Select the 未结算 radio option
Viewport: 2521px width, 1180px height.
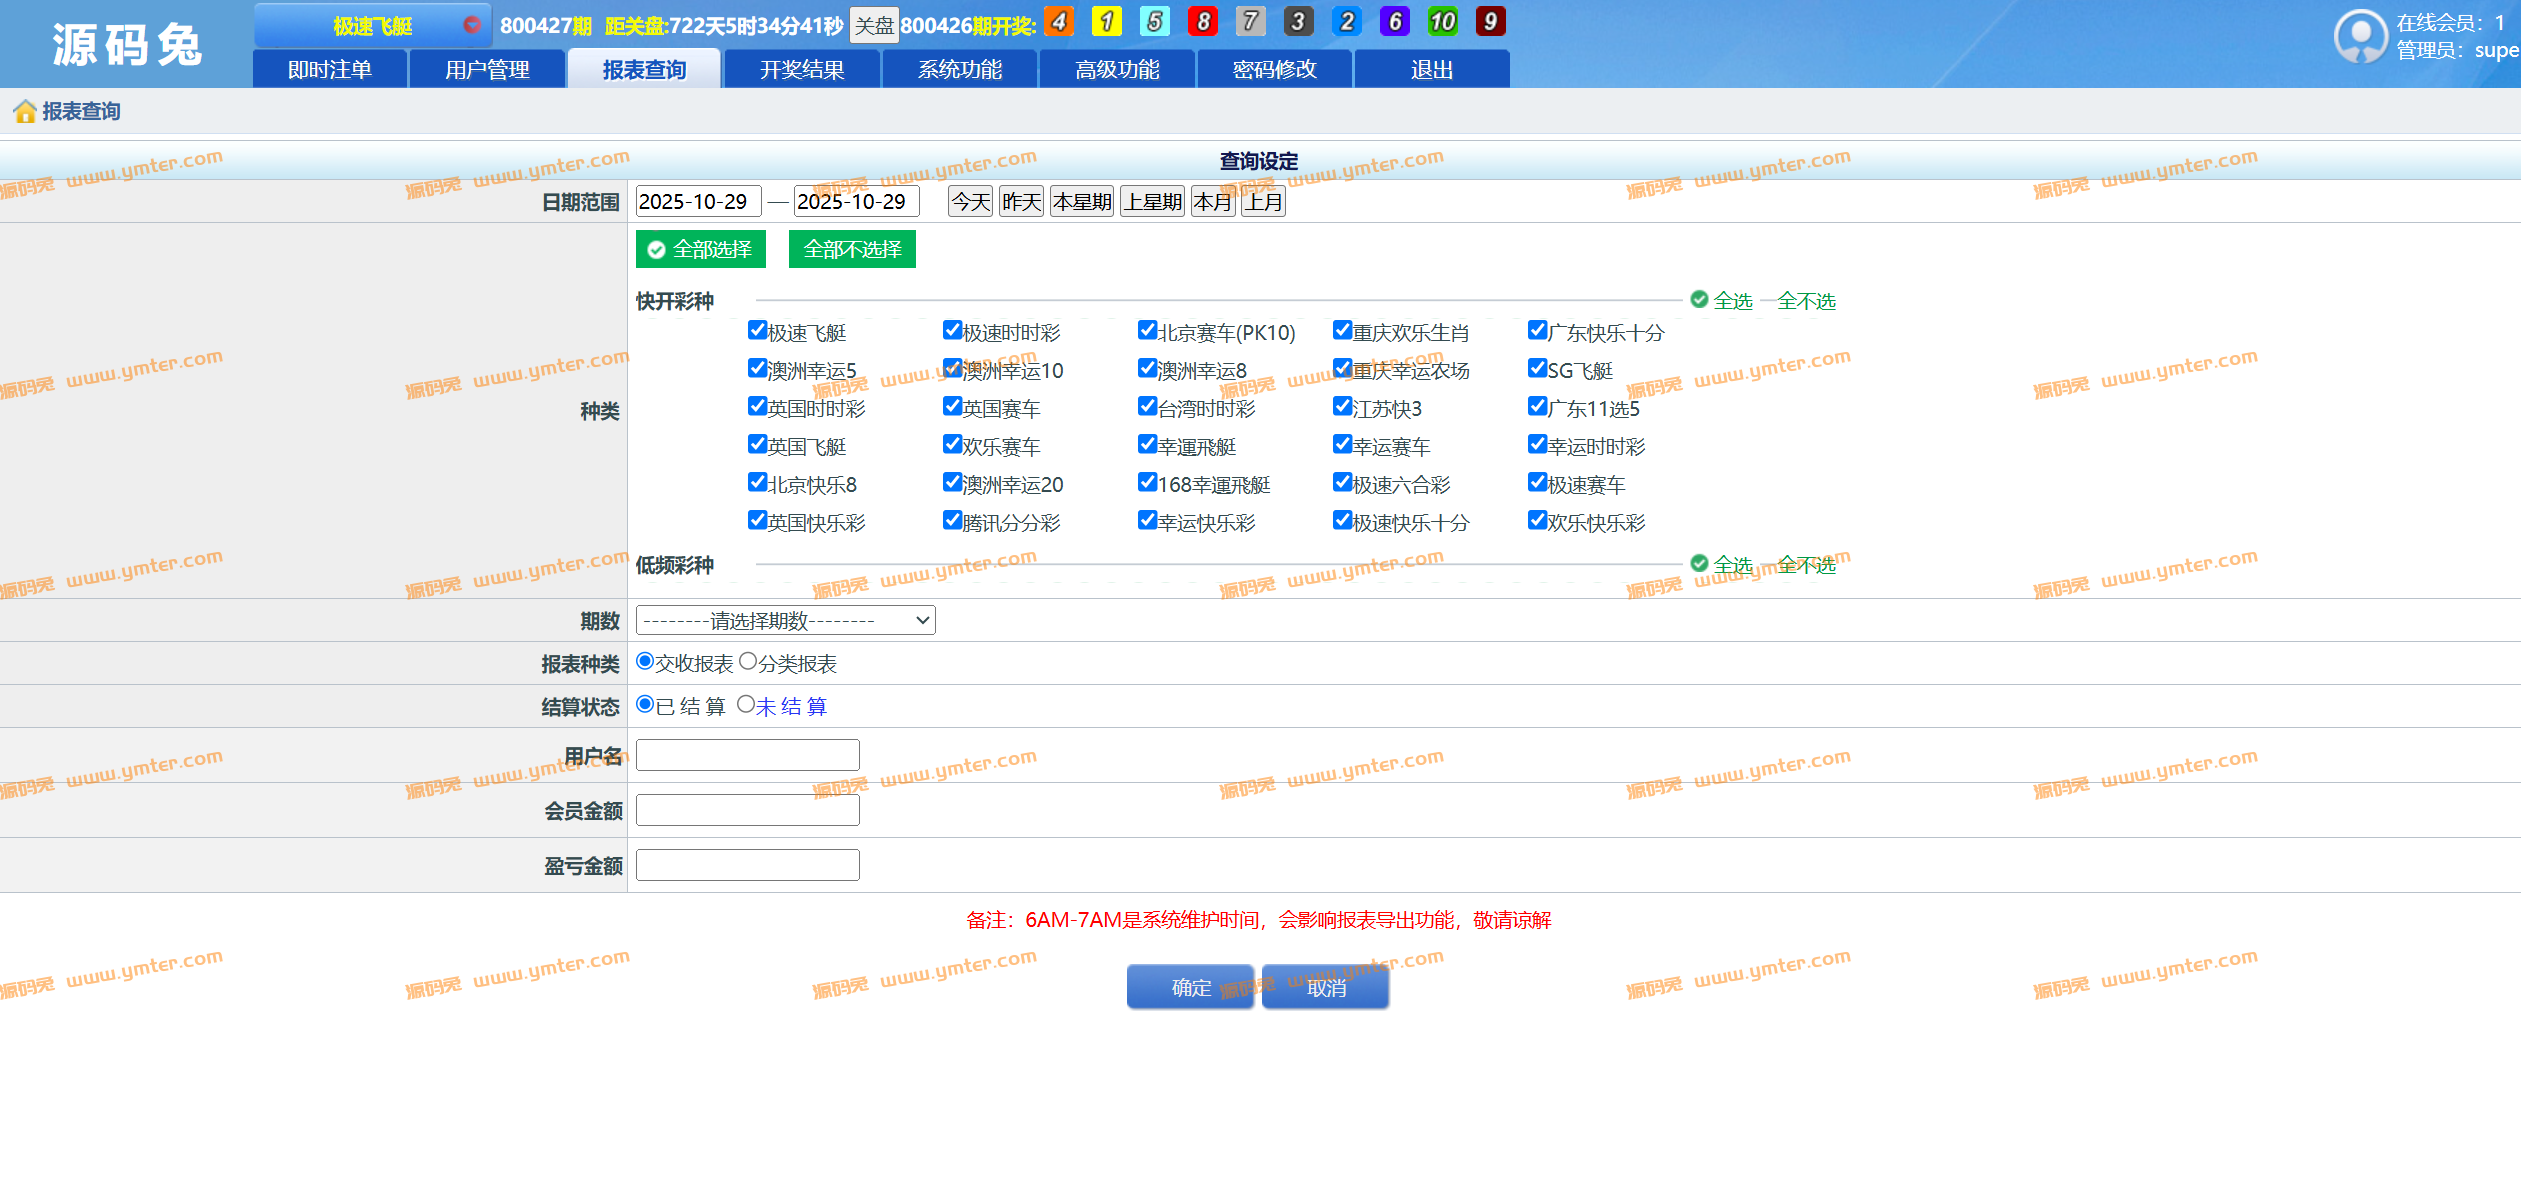pos(746,705)
